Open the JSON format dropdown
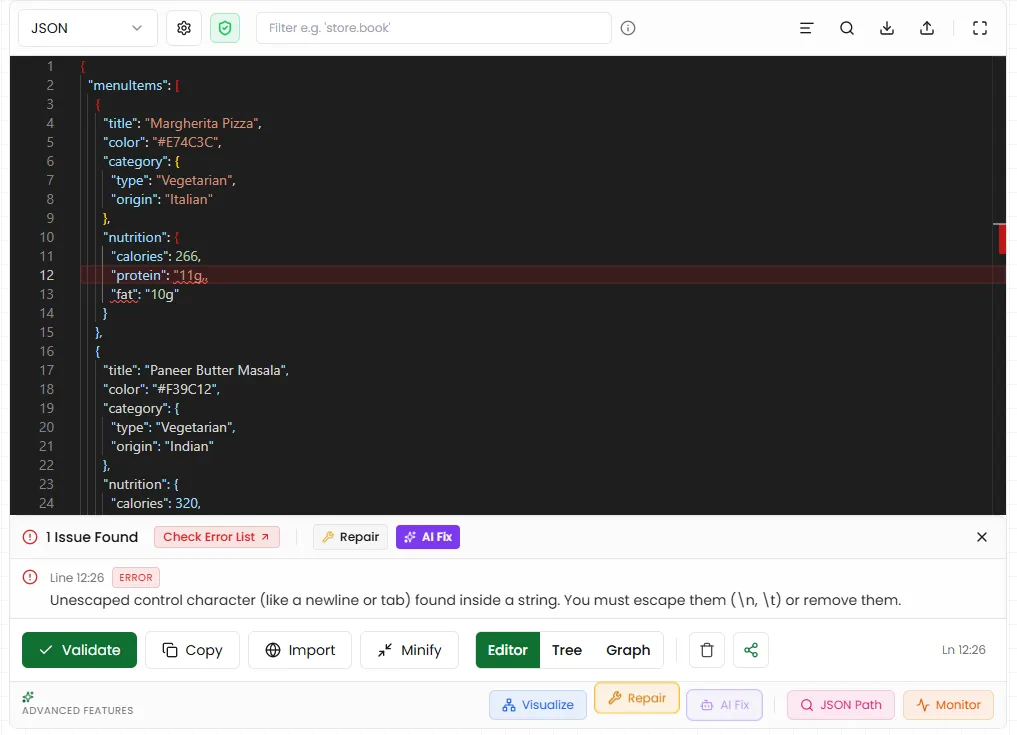 [x=87, y=28]
